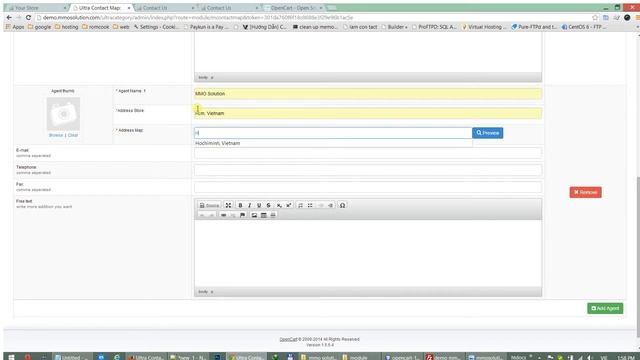This screenshot has height=360, width=640.
Task: Click inside the Free text editing area
Action: pos(368,253)
